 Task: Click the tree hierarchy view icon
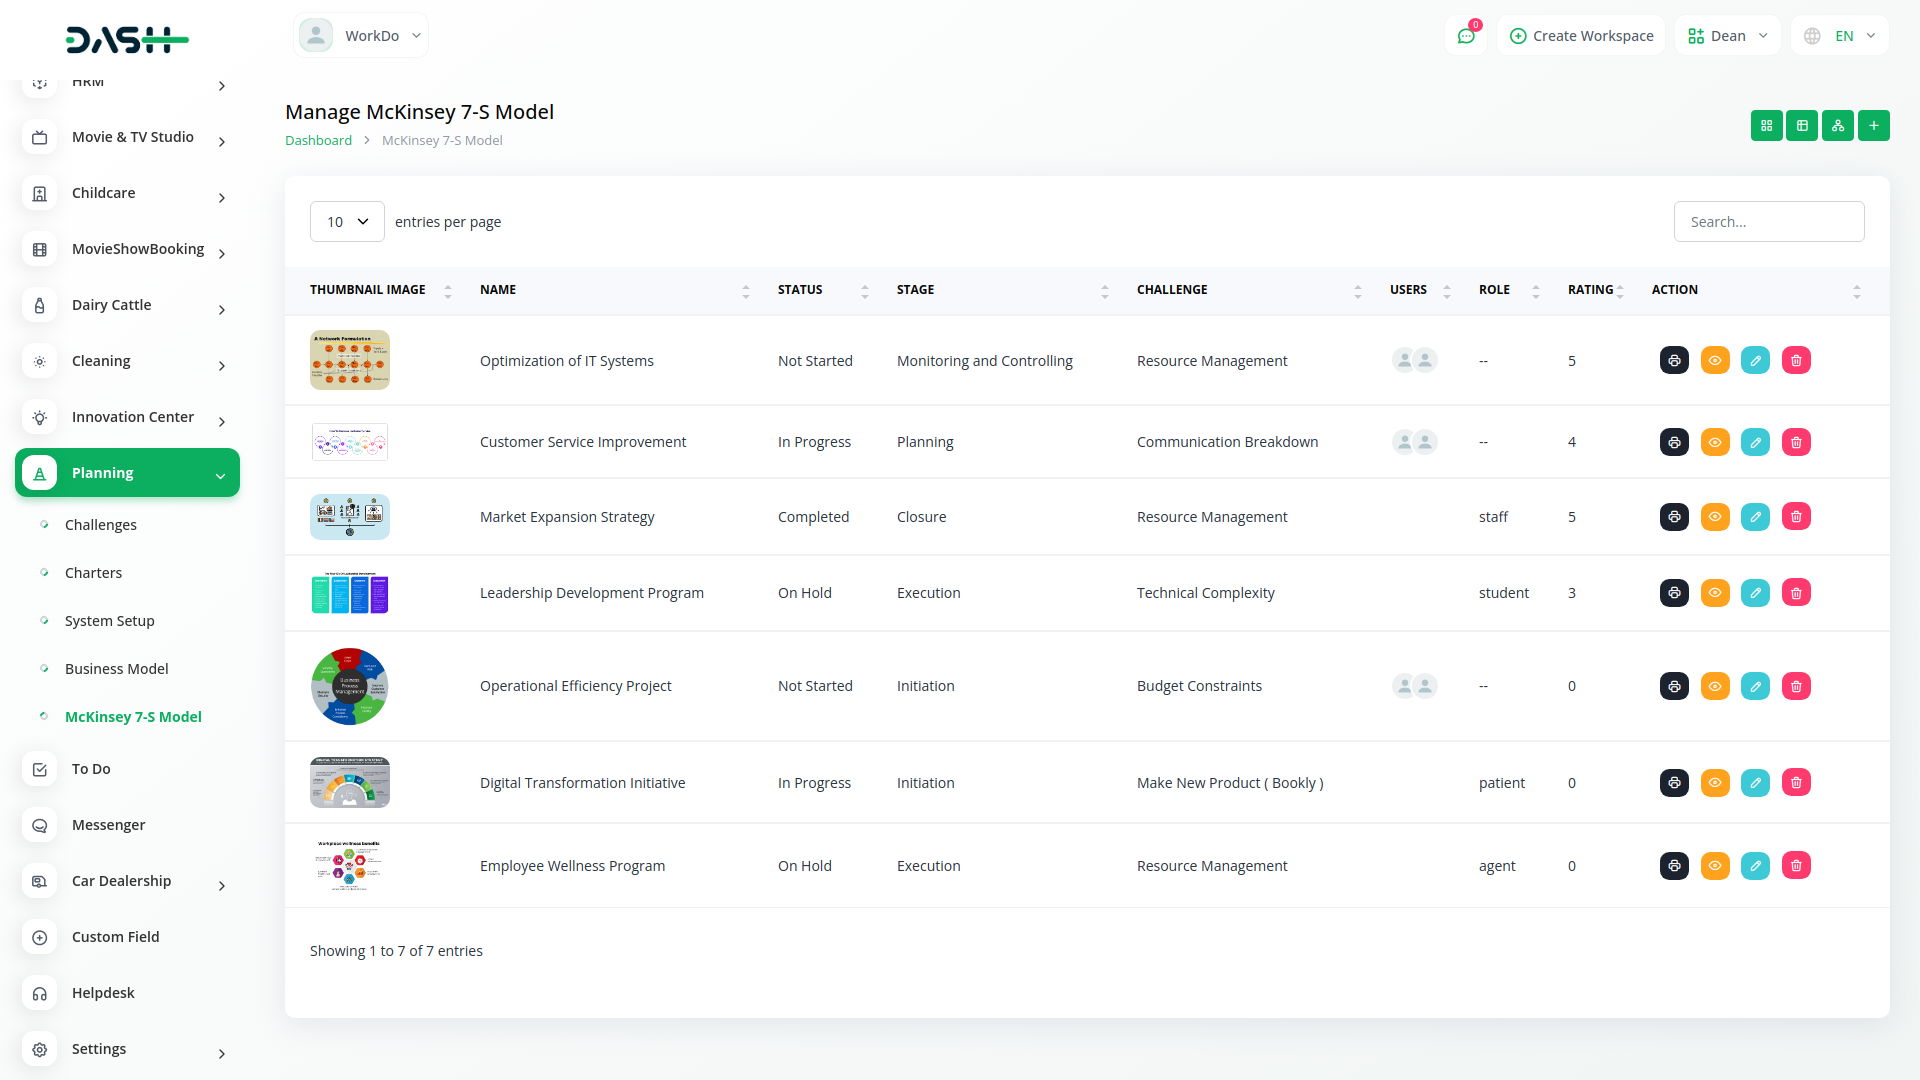tap(1837, 126)
